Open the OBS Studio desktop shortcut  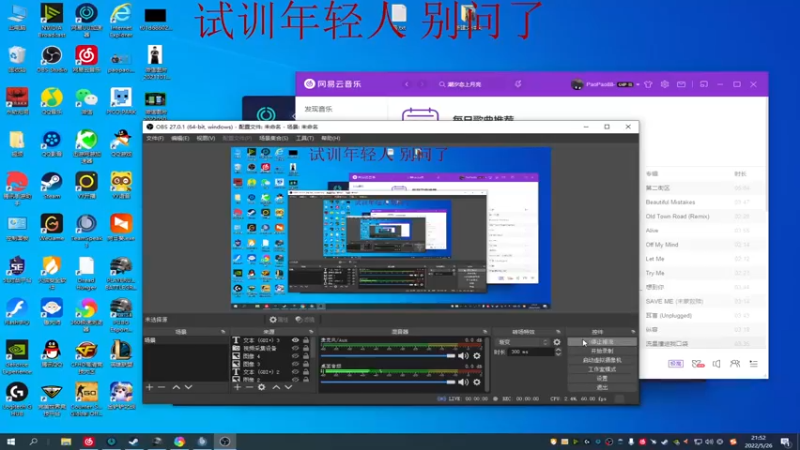point(52,59)
